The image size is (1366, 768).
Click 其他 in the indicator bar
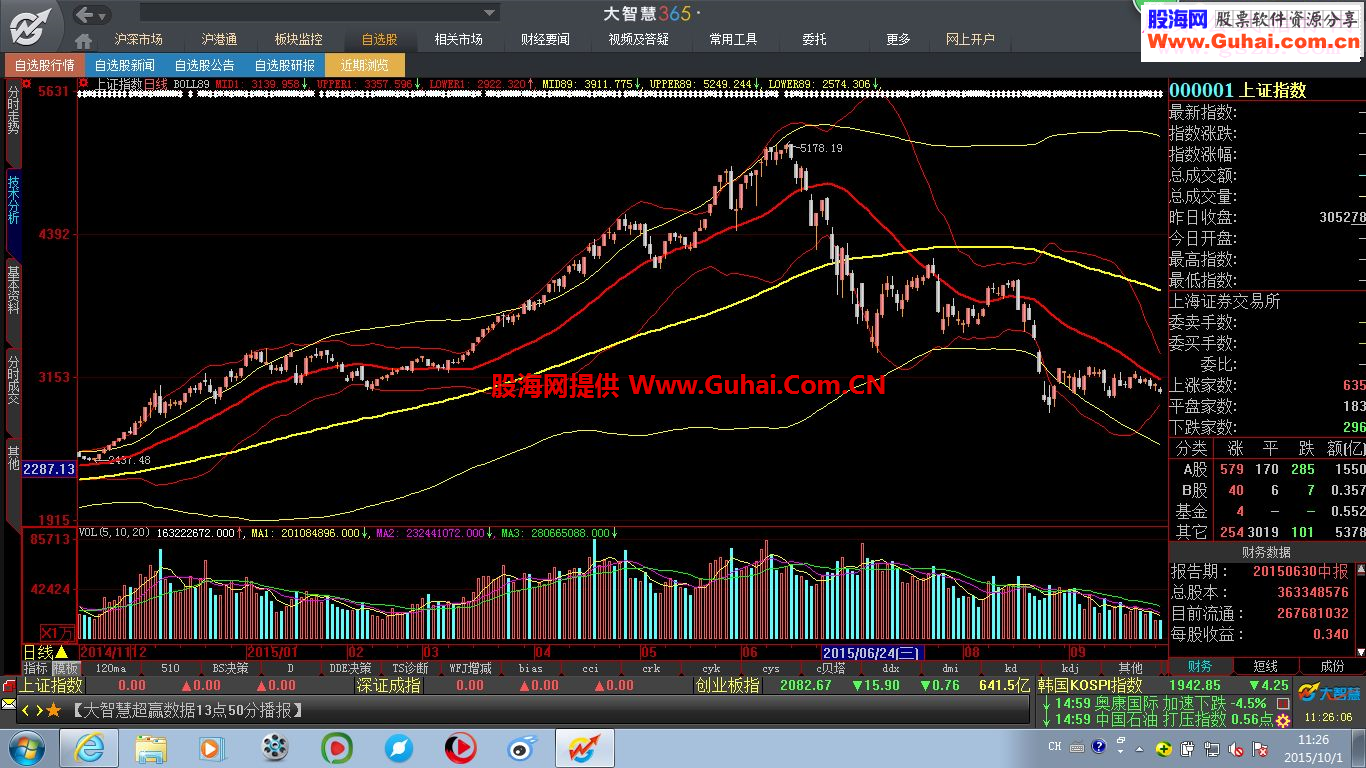(x=1131, y=668)
